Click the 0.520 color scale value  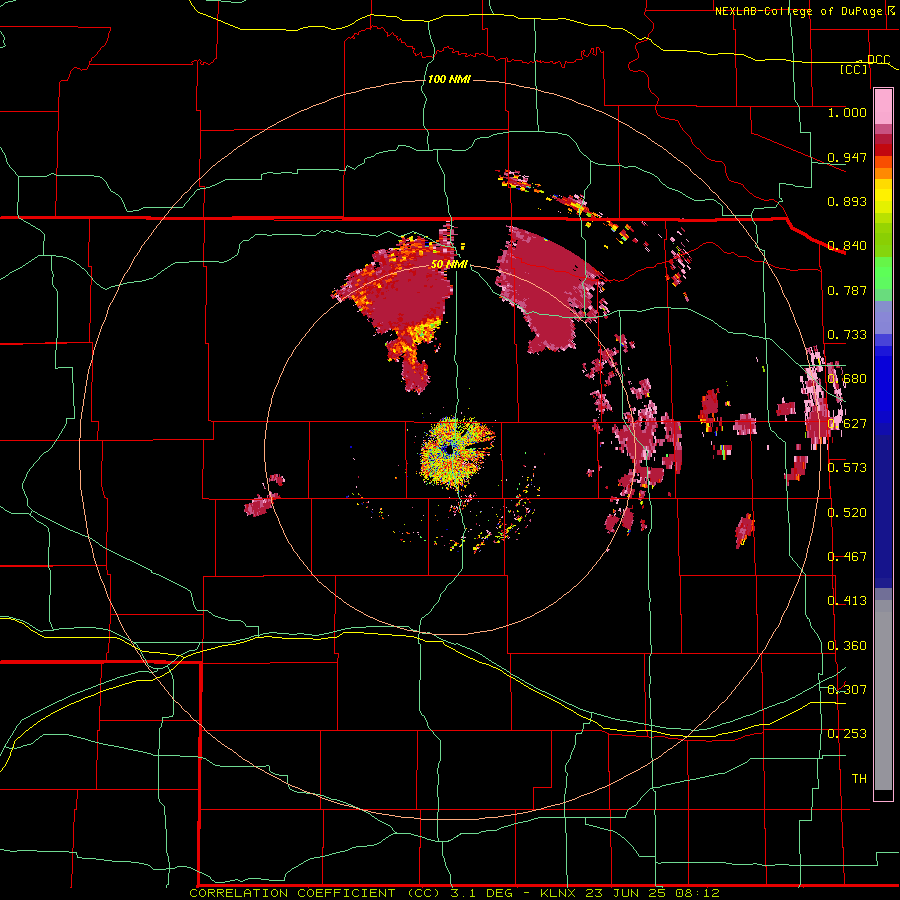[x=847, y=512]
